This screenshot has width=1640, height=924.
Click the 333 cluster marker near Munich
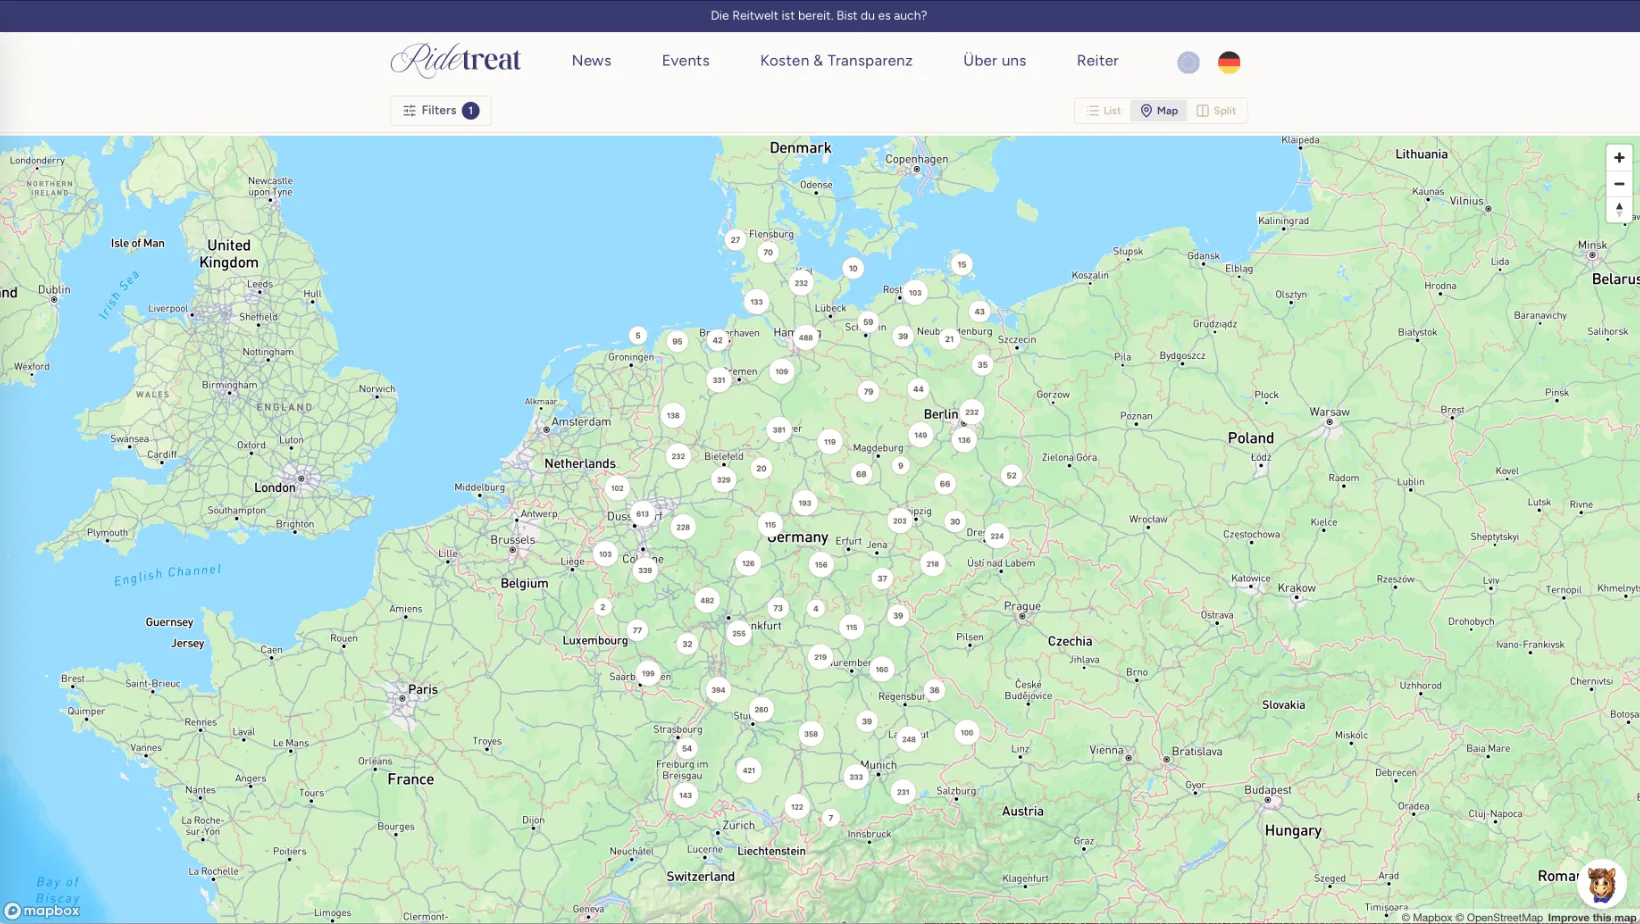click(x=856, y=777)
